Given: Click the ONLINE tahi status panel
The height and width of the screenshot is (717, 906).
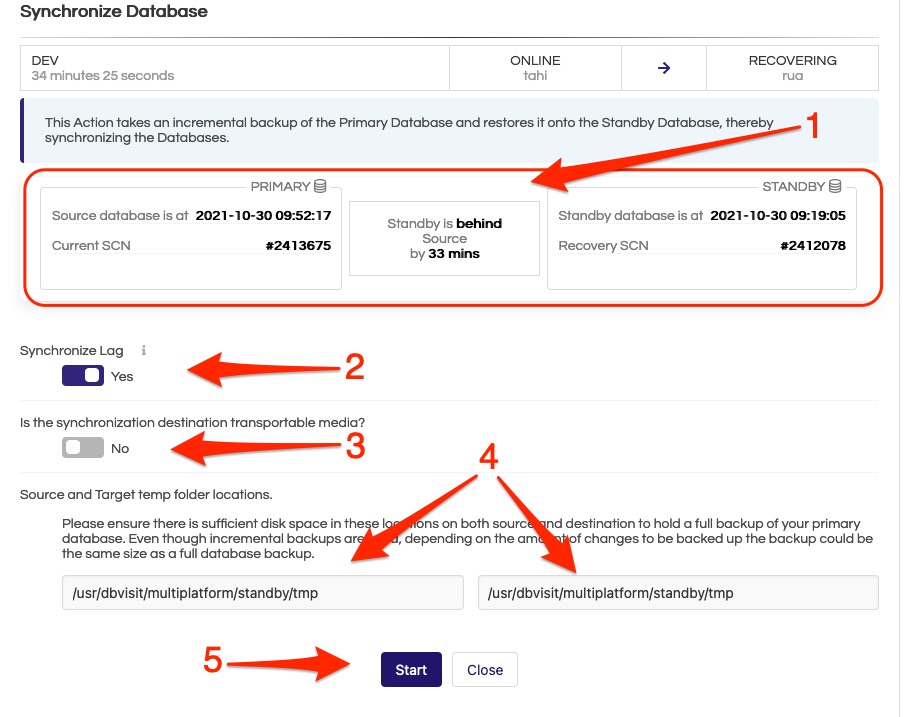Looking at the screenshot, I should point(535,67).
